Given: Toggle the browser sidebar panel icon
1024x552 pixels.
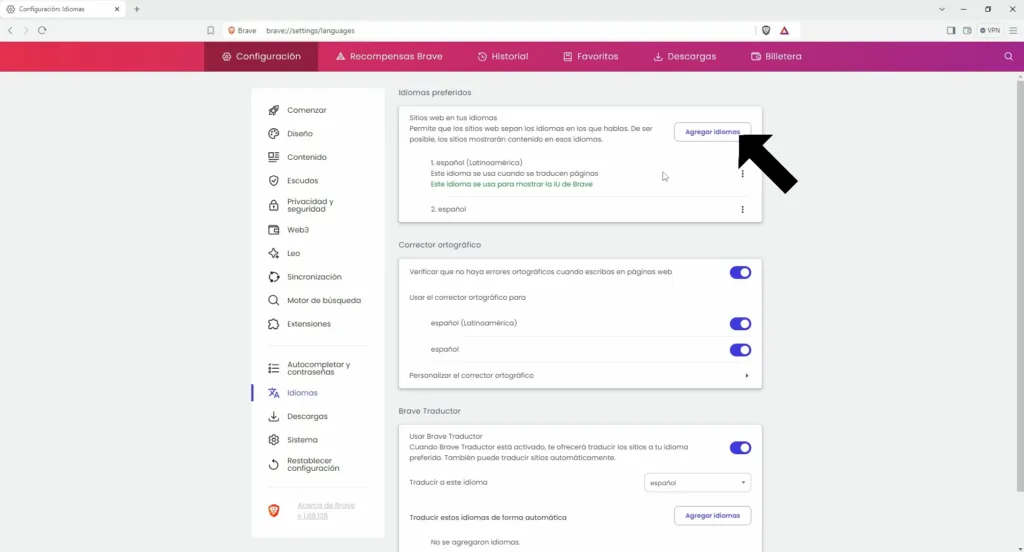Looking at the screenshot, I should pyautogui.click(x=951, y=31).
